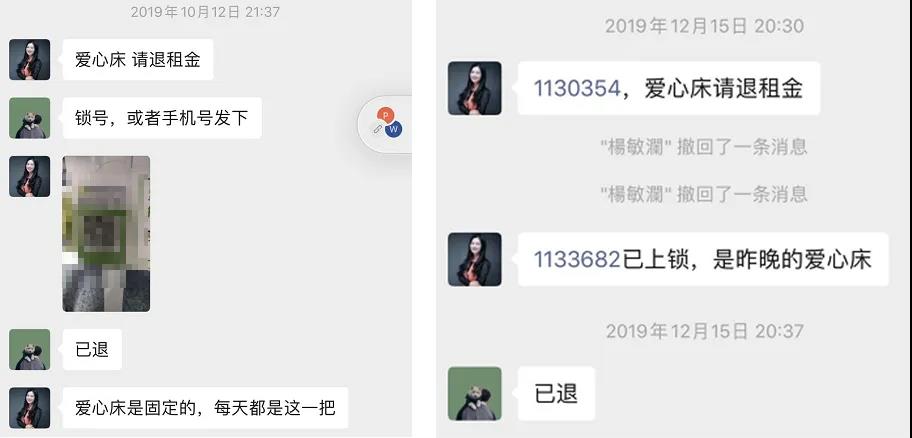Click the second '撤回了一条消息' recall notice
The image size is (912, 438).
coord(704,193)
